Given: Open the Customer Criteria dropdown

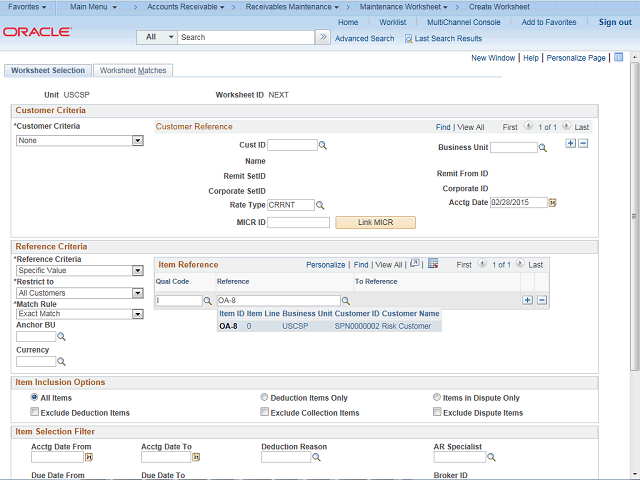Looking at the screenshot, I should pyautogui.click(x=138, y=141).
